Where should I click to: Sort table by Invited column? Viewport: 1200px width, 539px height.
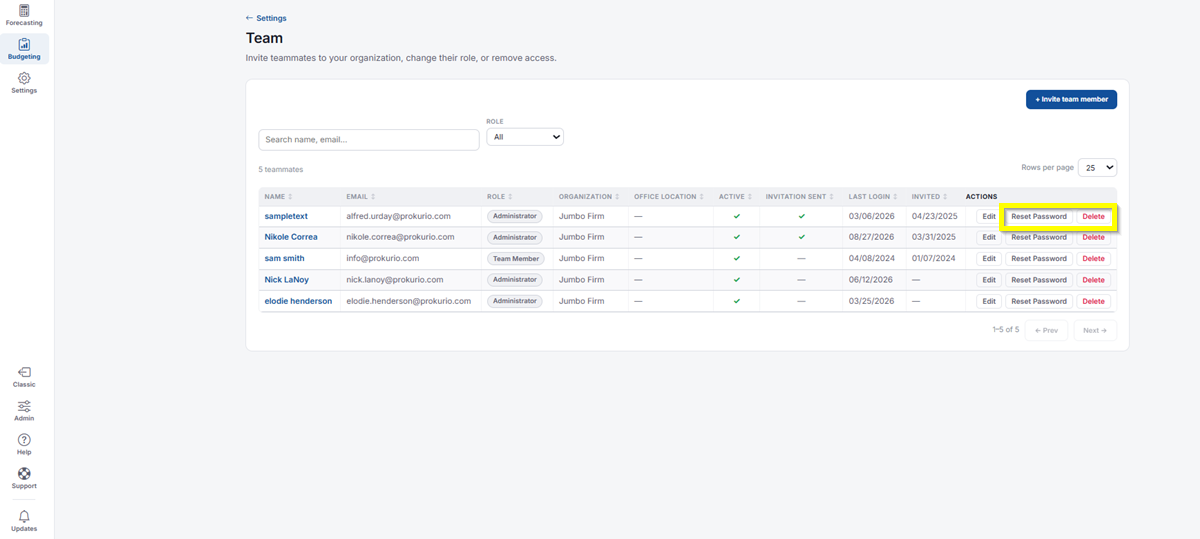[x=929, y=197]
